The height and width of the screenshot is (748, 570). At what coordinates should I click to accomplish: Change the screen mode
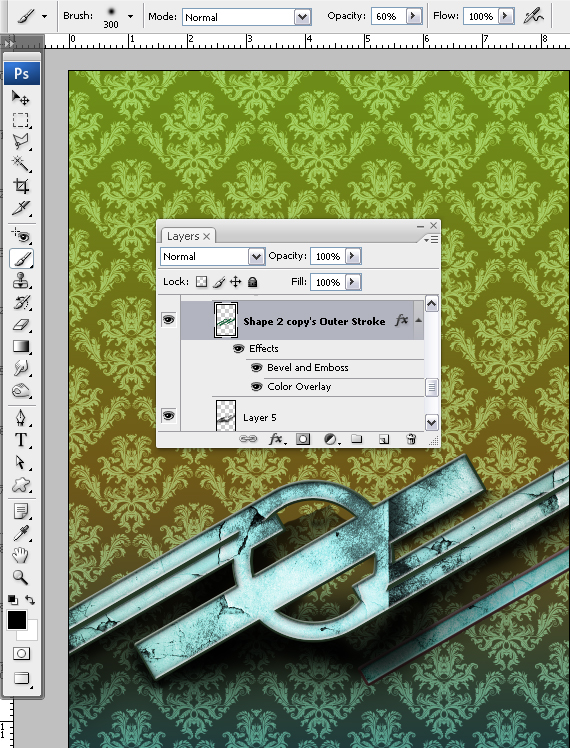point(21,678)
